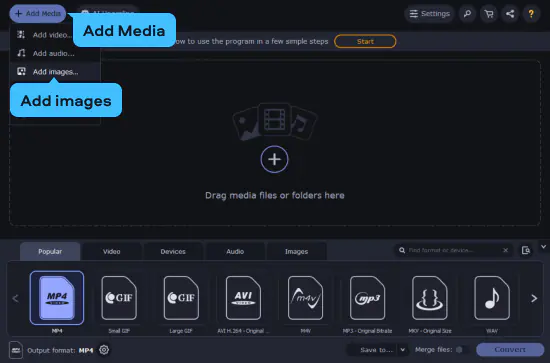
Task: Pick the AVI H.264 format icon
Action: point(243,298)
